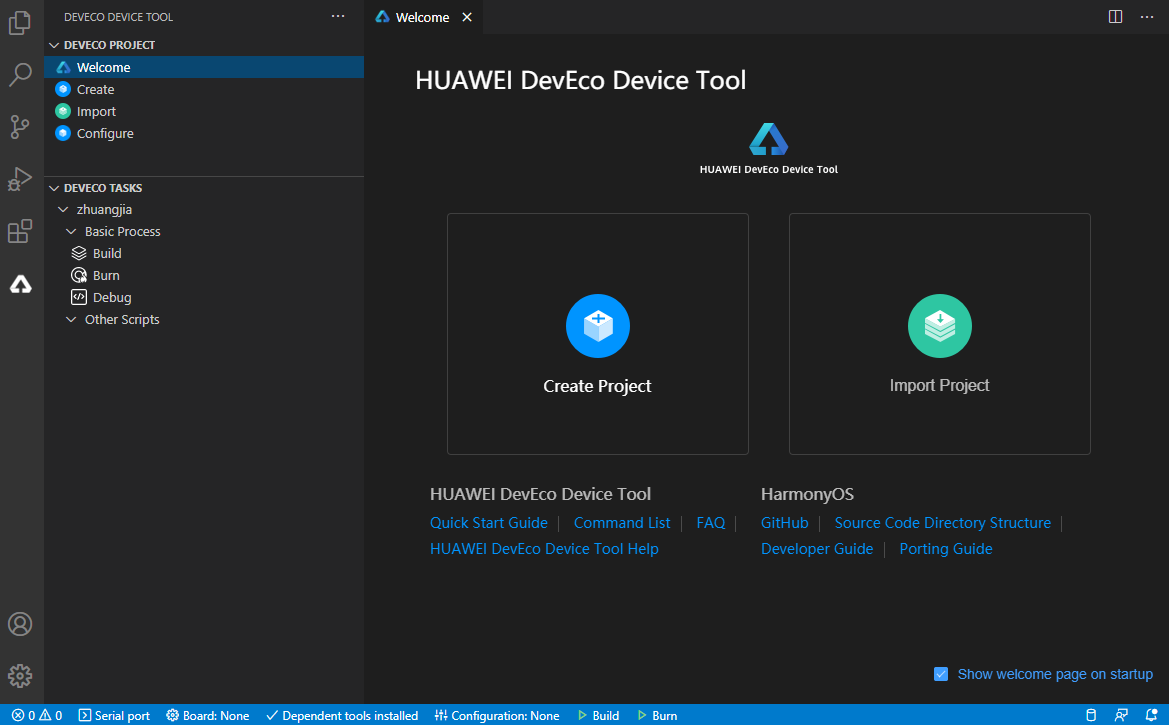Uncheck Show welcome page on startup

941,674
